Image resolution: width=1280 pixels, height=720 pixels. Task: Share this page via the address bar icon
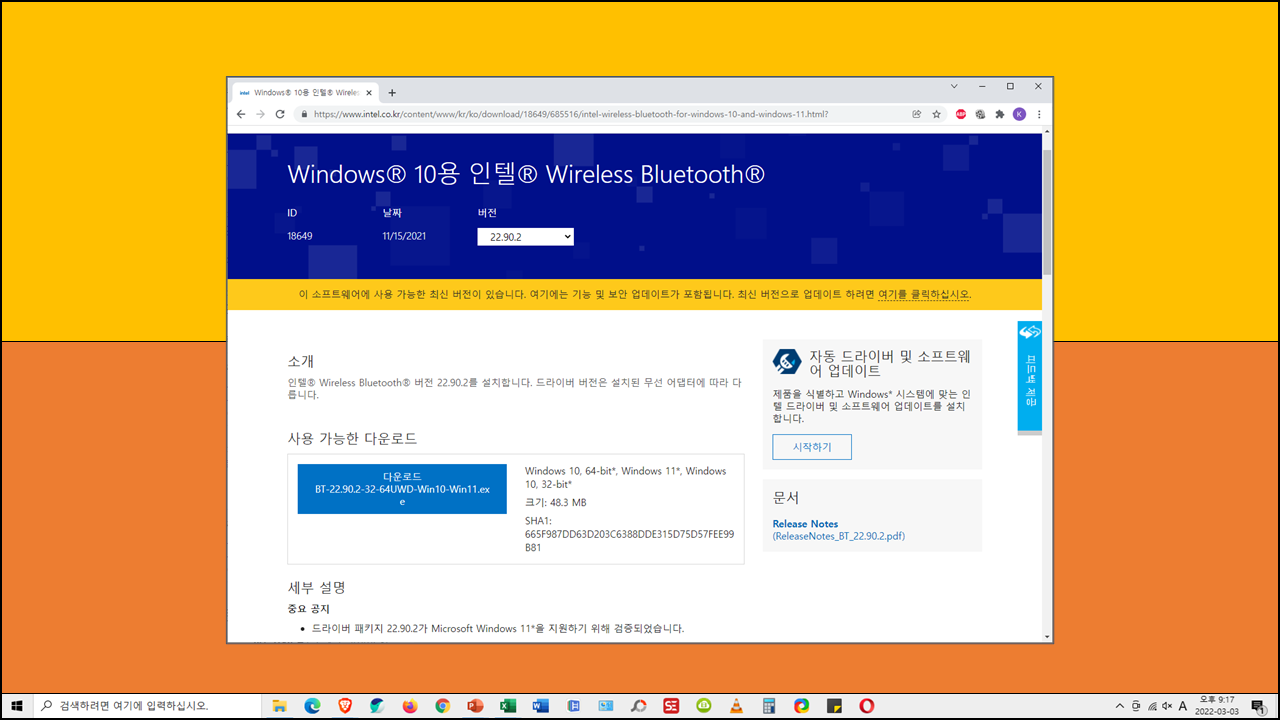point(916,114)
